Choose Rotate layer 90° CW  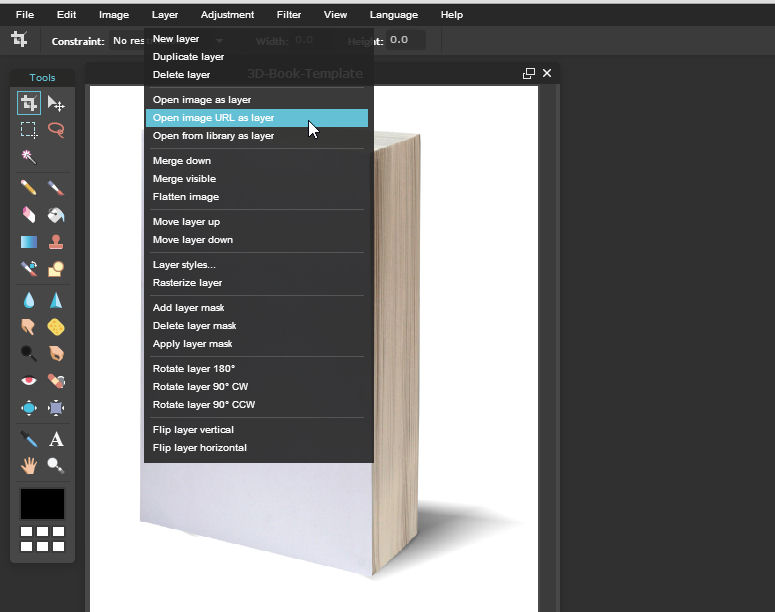257,387
